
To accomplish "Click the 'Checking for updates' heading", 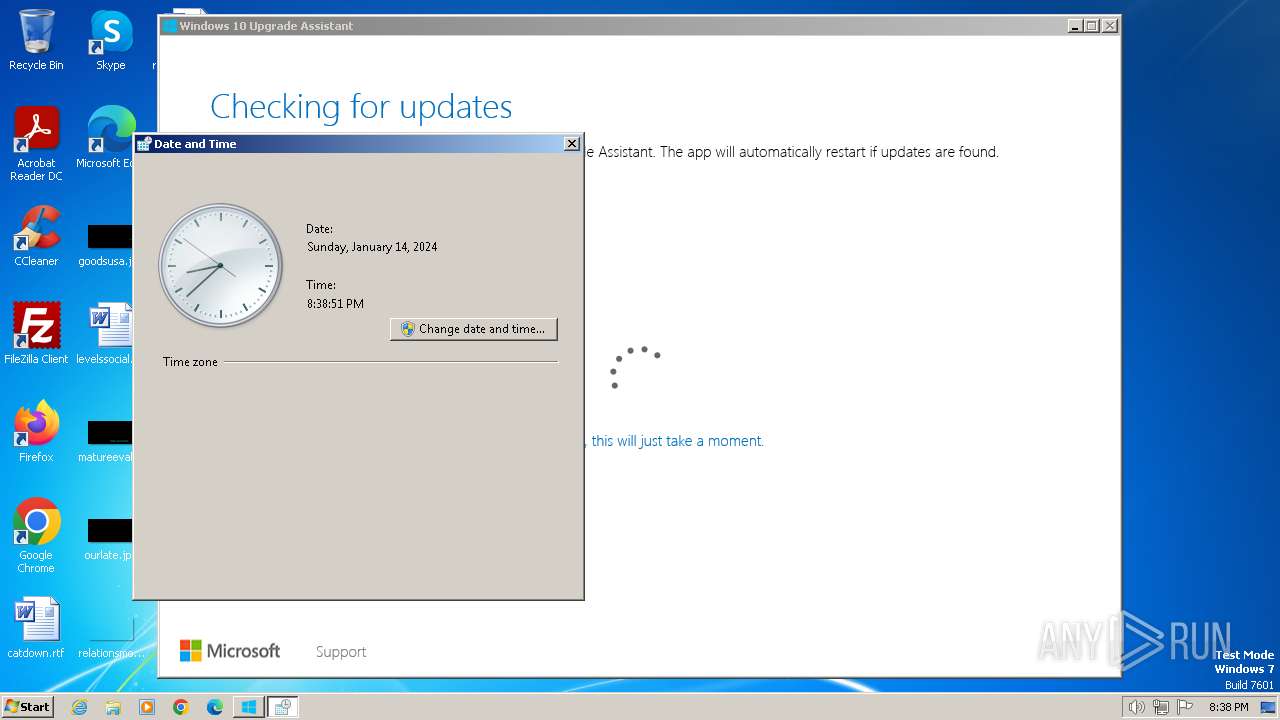I will pos(361,106).
